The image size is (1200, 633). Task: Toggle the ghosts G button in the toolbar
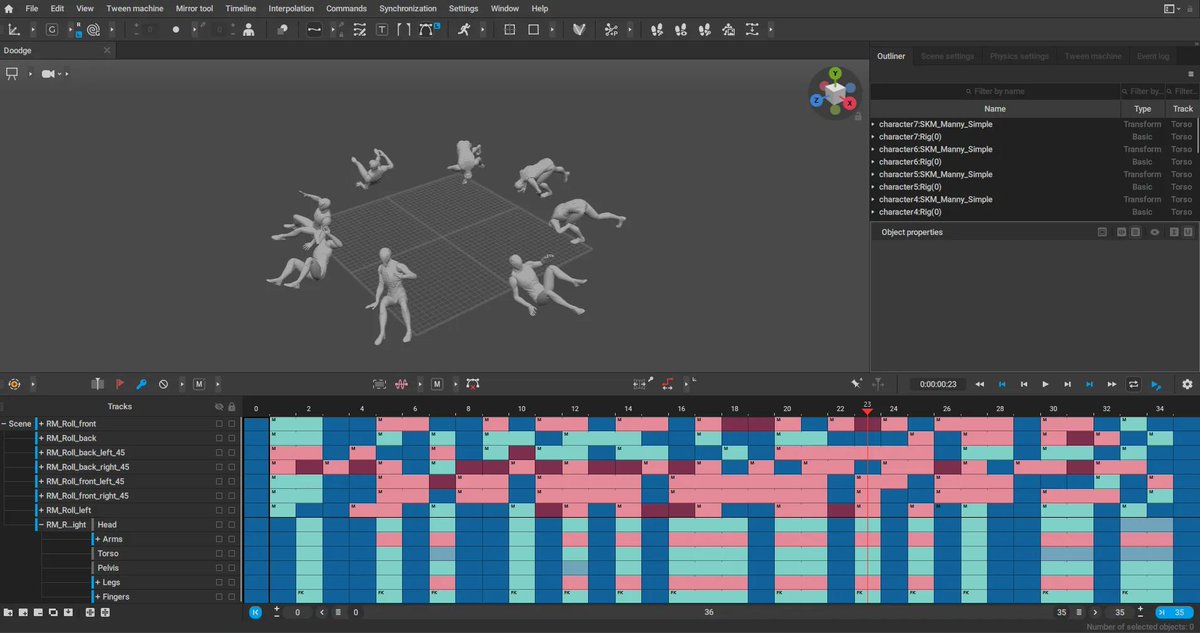click(52, 30)
